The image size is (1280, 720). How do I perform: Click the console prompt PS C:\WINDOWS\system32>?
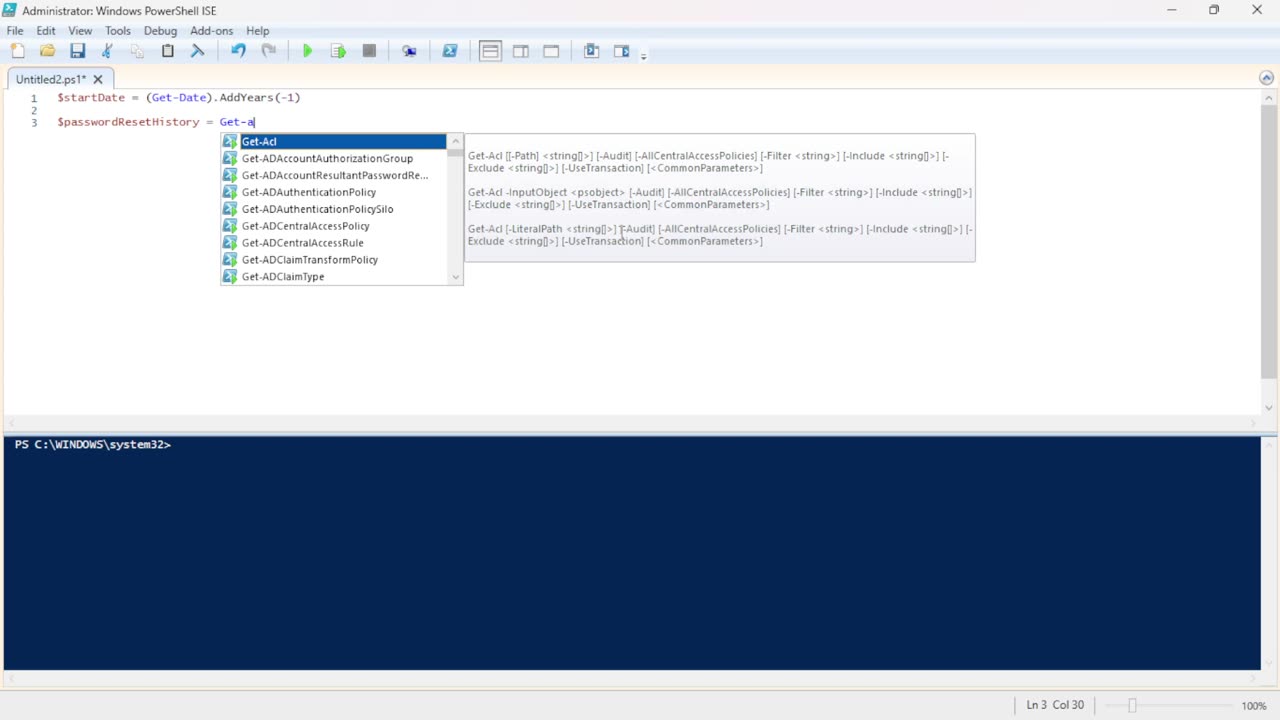click(92, 445)
